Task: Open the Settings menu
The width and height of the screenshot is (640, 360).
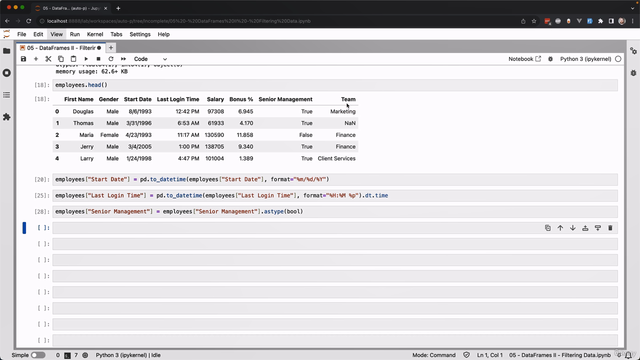Action: (x=140, y=34)
